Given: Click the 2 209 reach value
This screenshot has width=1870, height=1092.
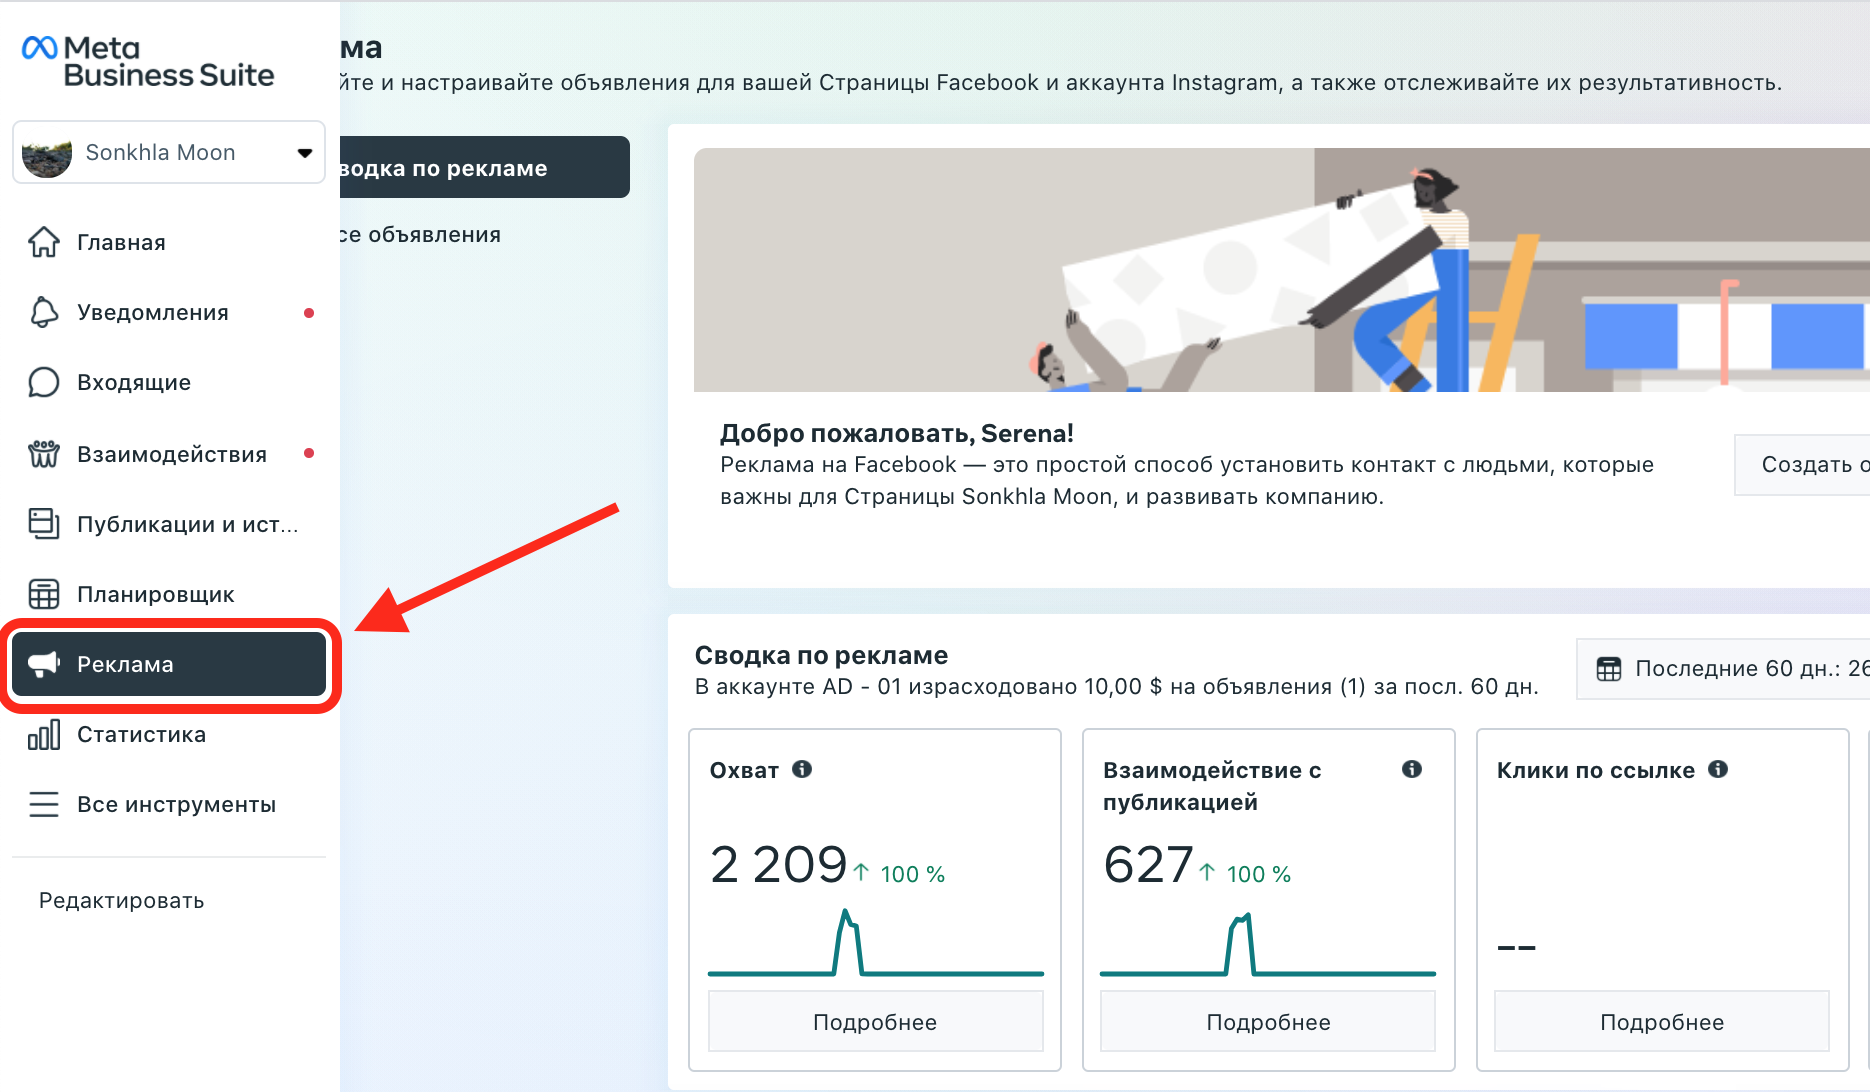Looking at the screenshot, I should coord(778,865).
